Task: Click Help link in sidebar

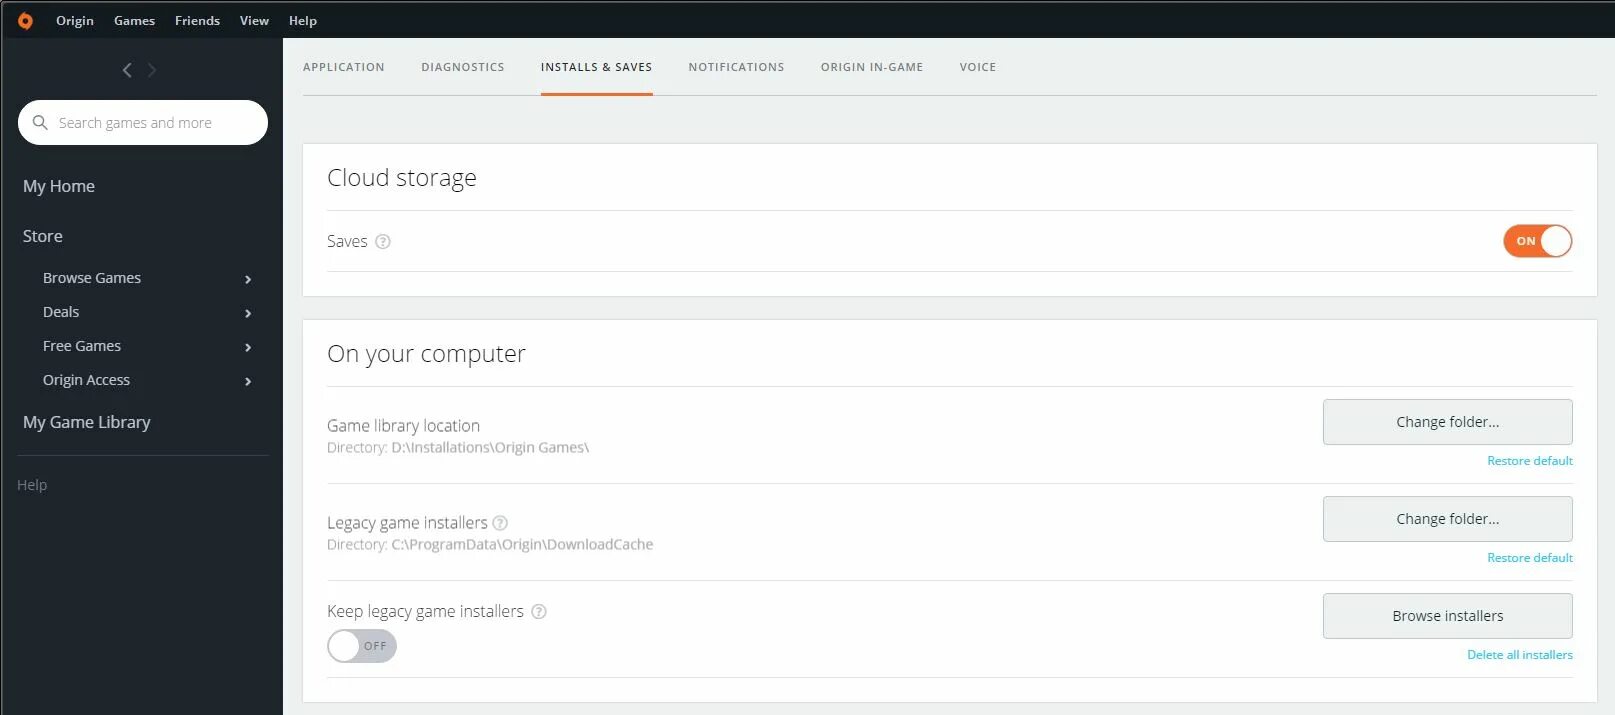Action: (32, 485)
